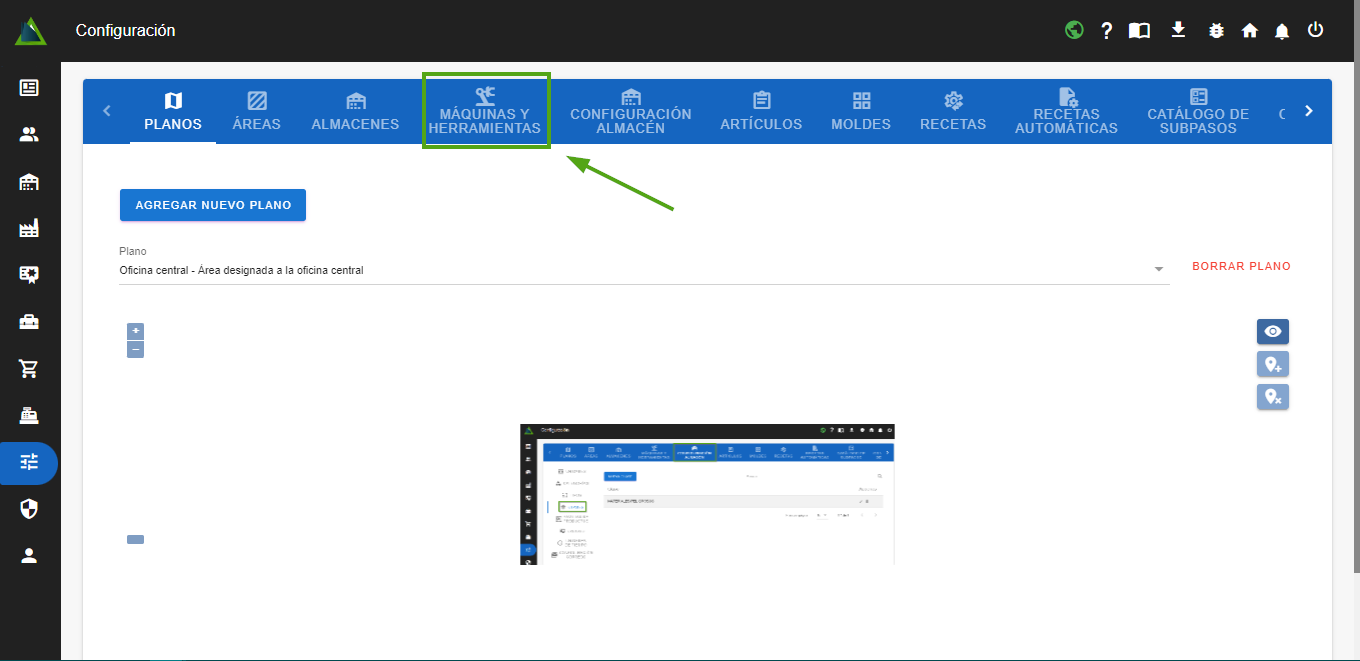1360x661 pixels.
Task: Open the Artículos tab
Action: pyautogui.click(x=761, y=111)
